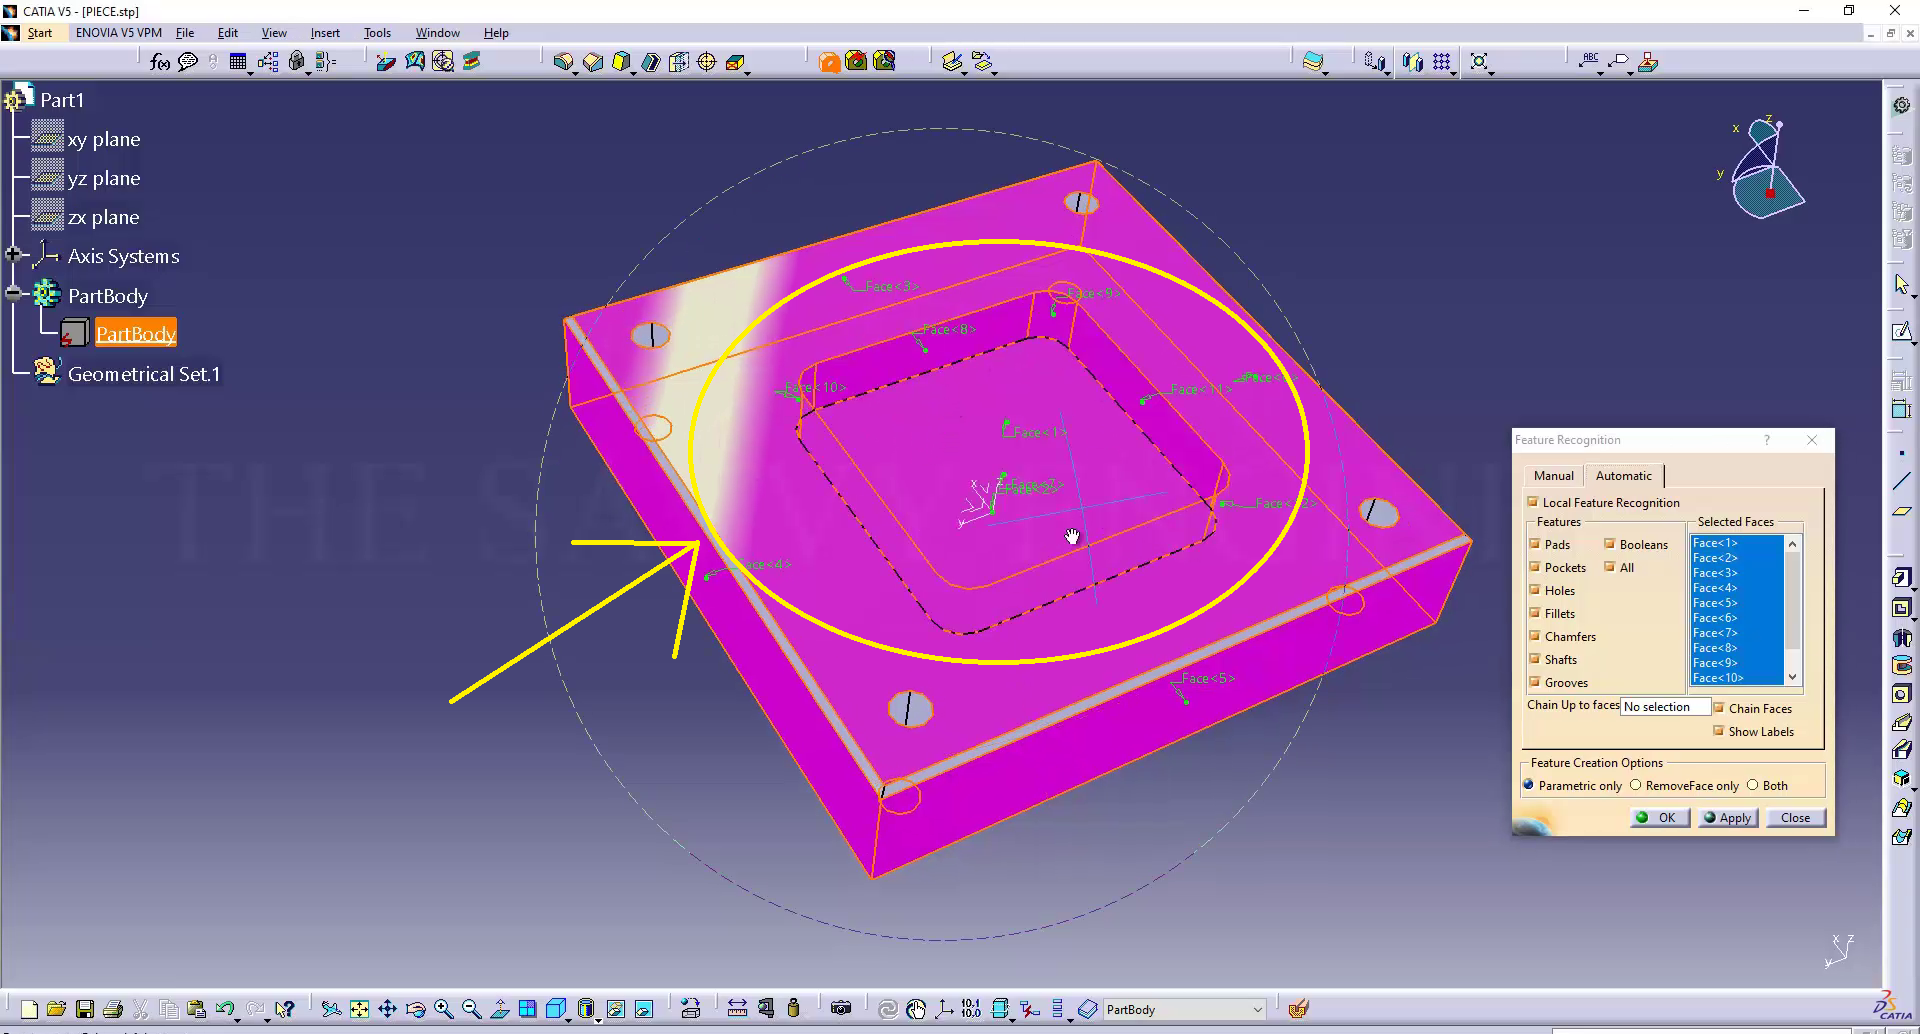1920x1034 pixels.
Task: Open the Design Table icon
Action: (x=238, y=62)
